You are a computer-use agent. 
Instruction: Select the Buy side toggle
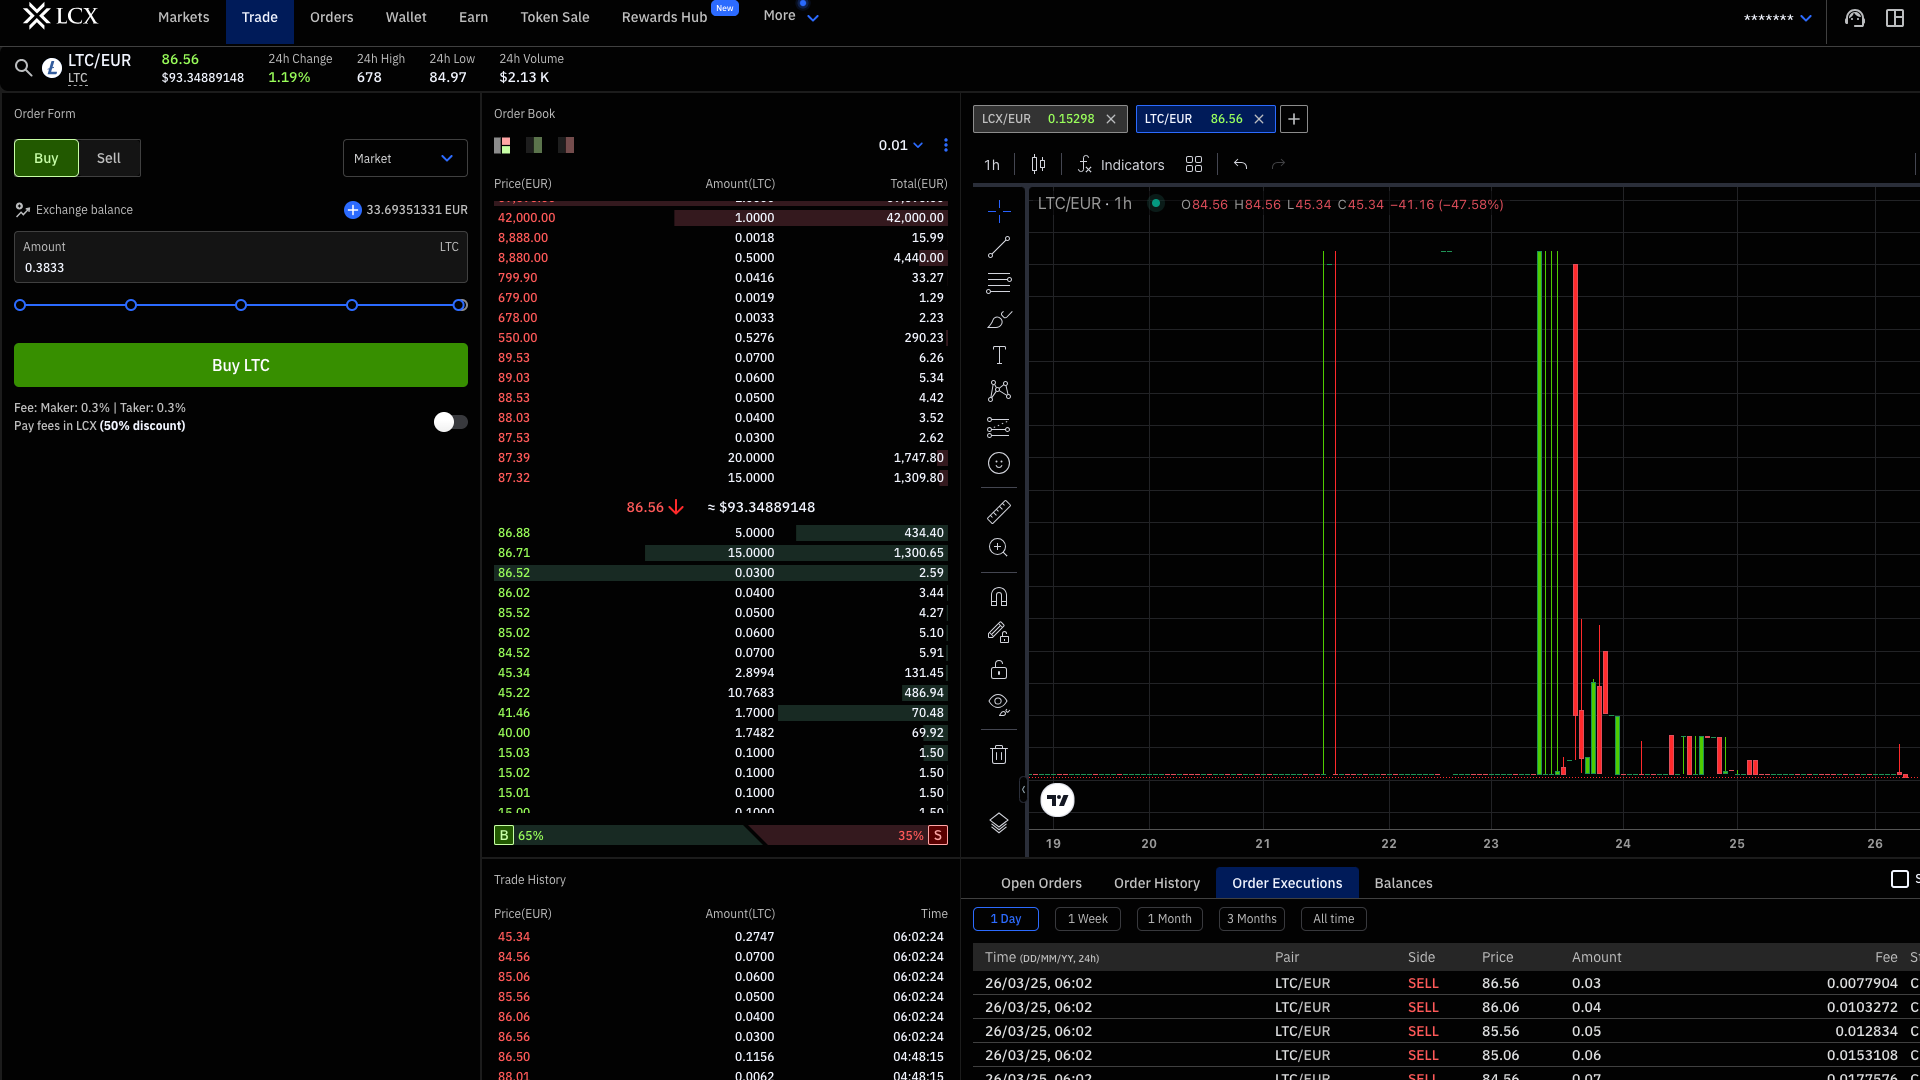pyautogui.click(x=46, y=158)
